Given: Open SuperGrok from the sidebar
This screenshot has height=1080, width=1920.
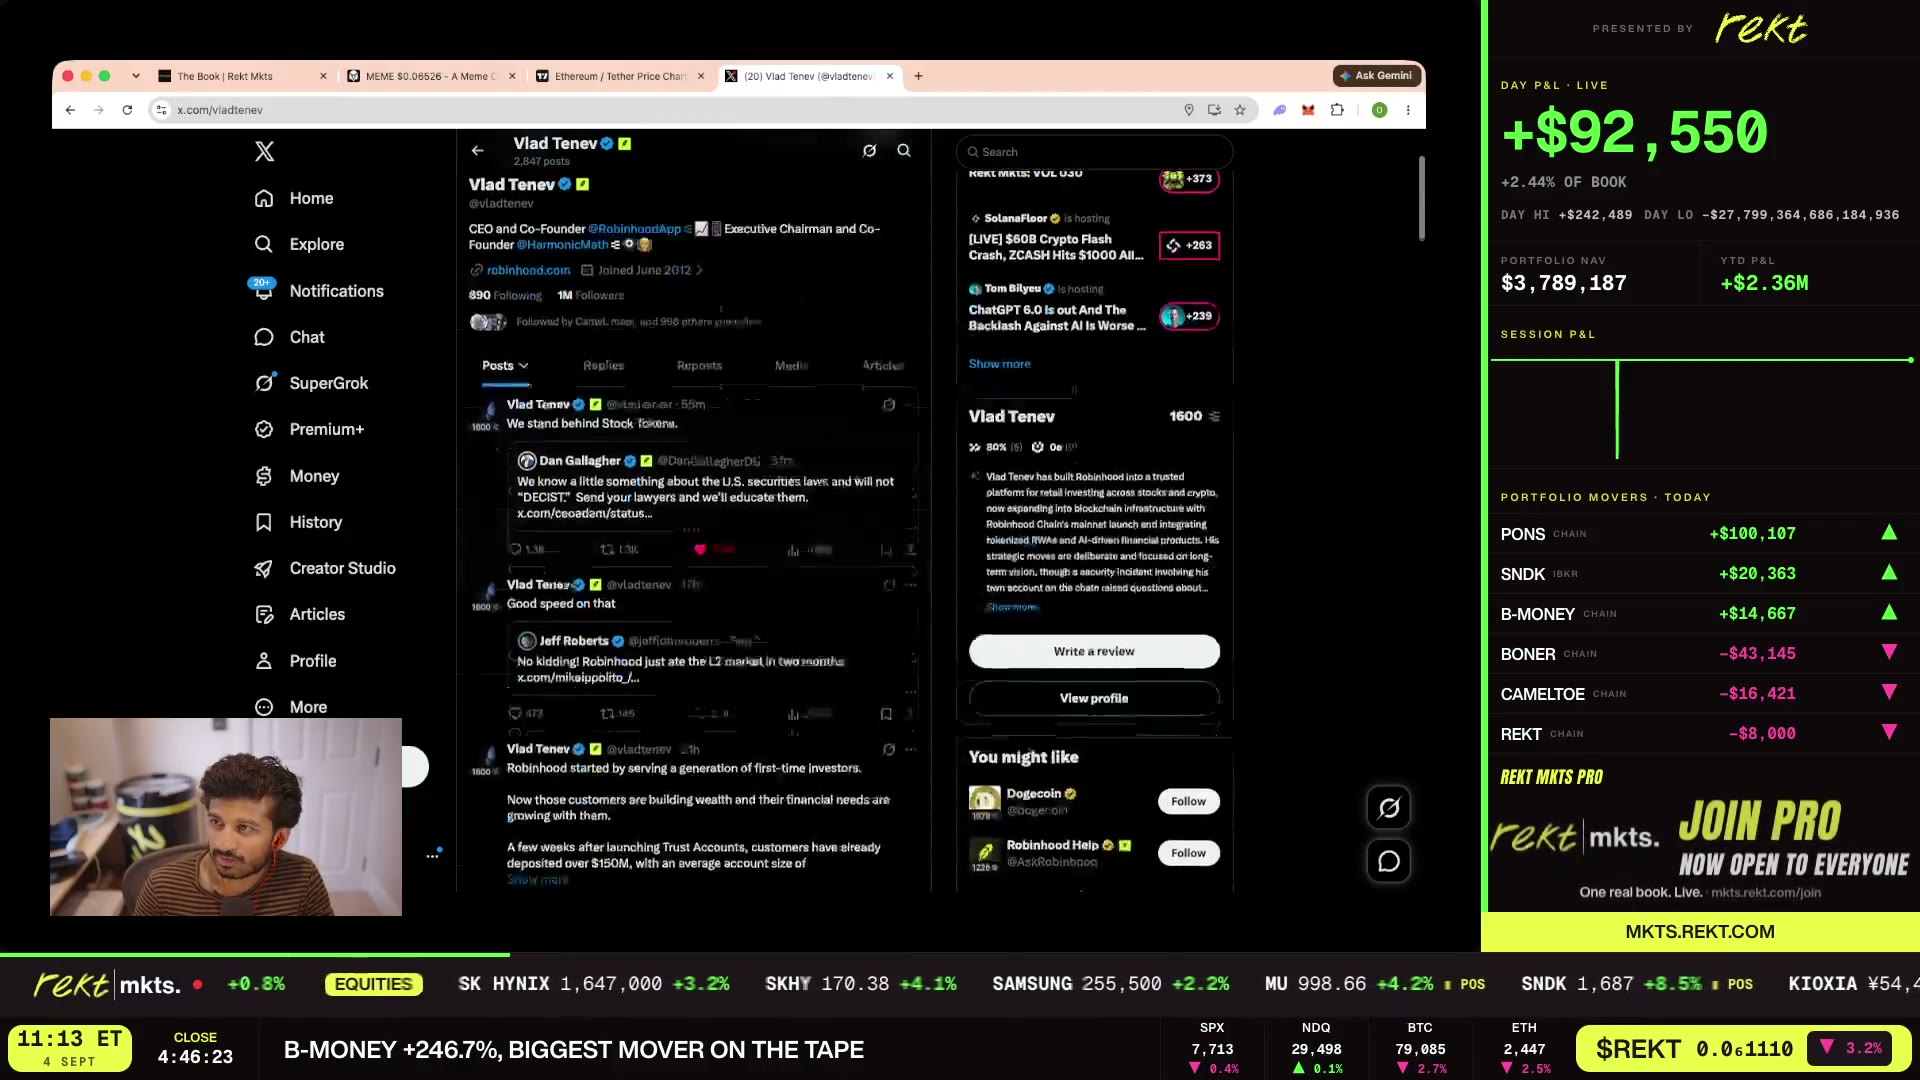Looking at the screenshot, I should point(310,383).
